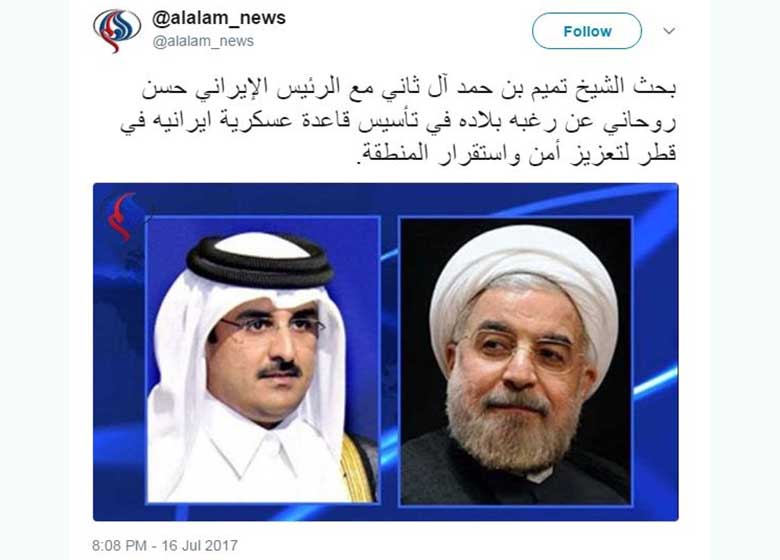780x560 pixels.
Task: Expand the tweet options chevron
Action: [x=669, y=31]
